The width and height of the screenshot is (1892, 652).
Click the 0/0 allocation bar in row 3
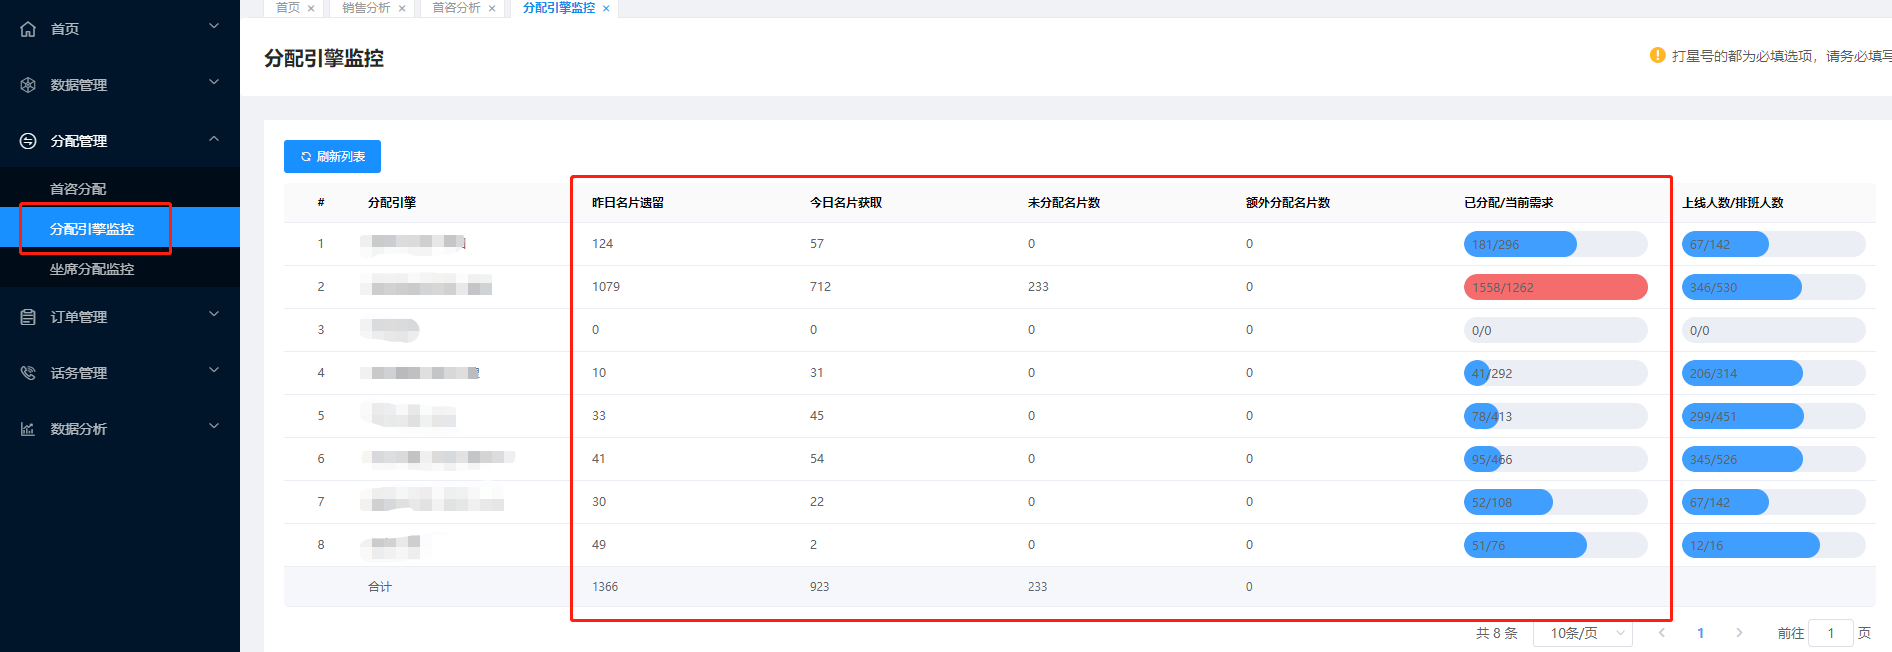[x=1555, y=330]
